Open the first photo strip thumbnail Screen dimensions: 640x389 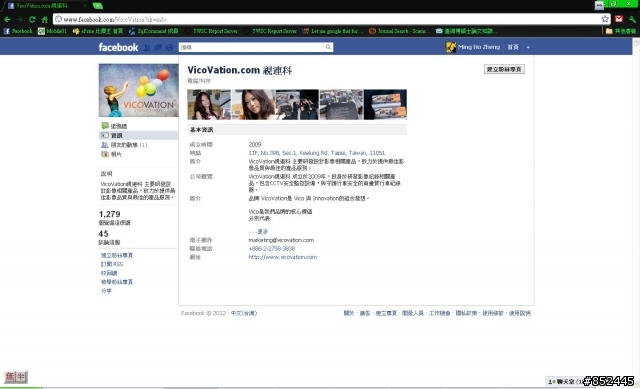tap(209, 104)
